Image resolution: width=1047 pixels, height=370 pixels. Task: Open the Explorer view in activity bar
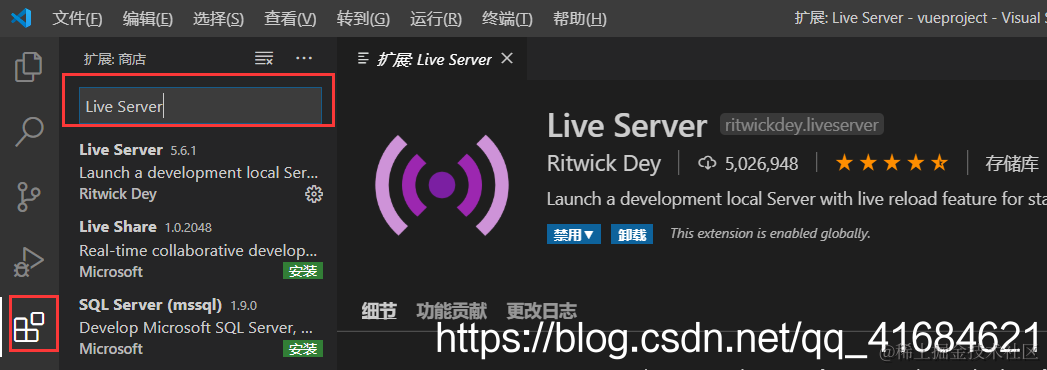point(29,67)
